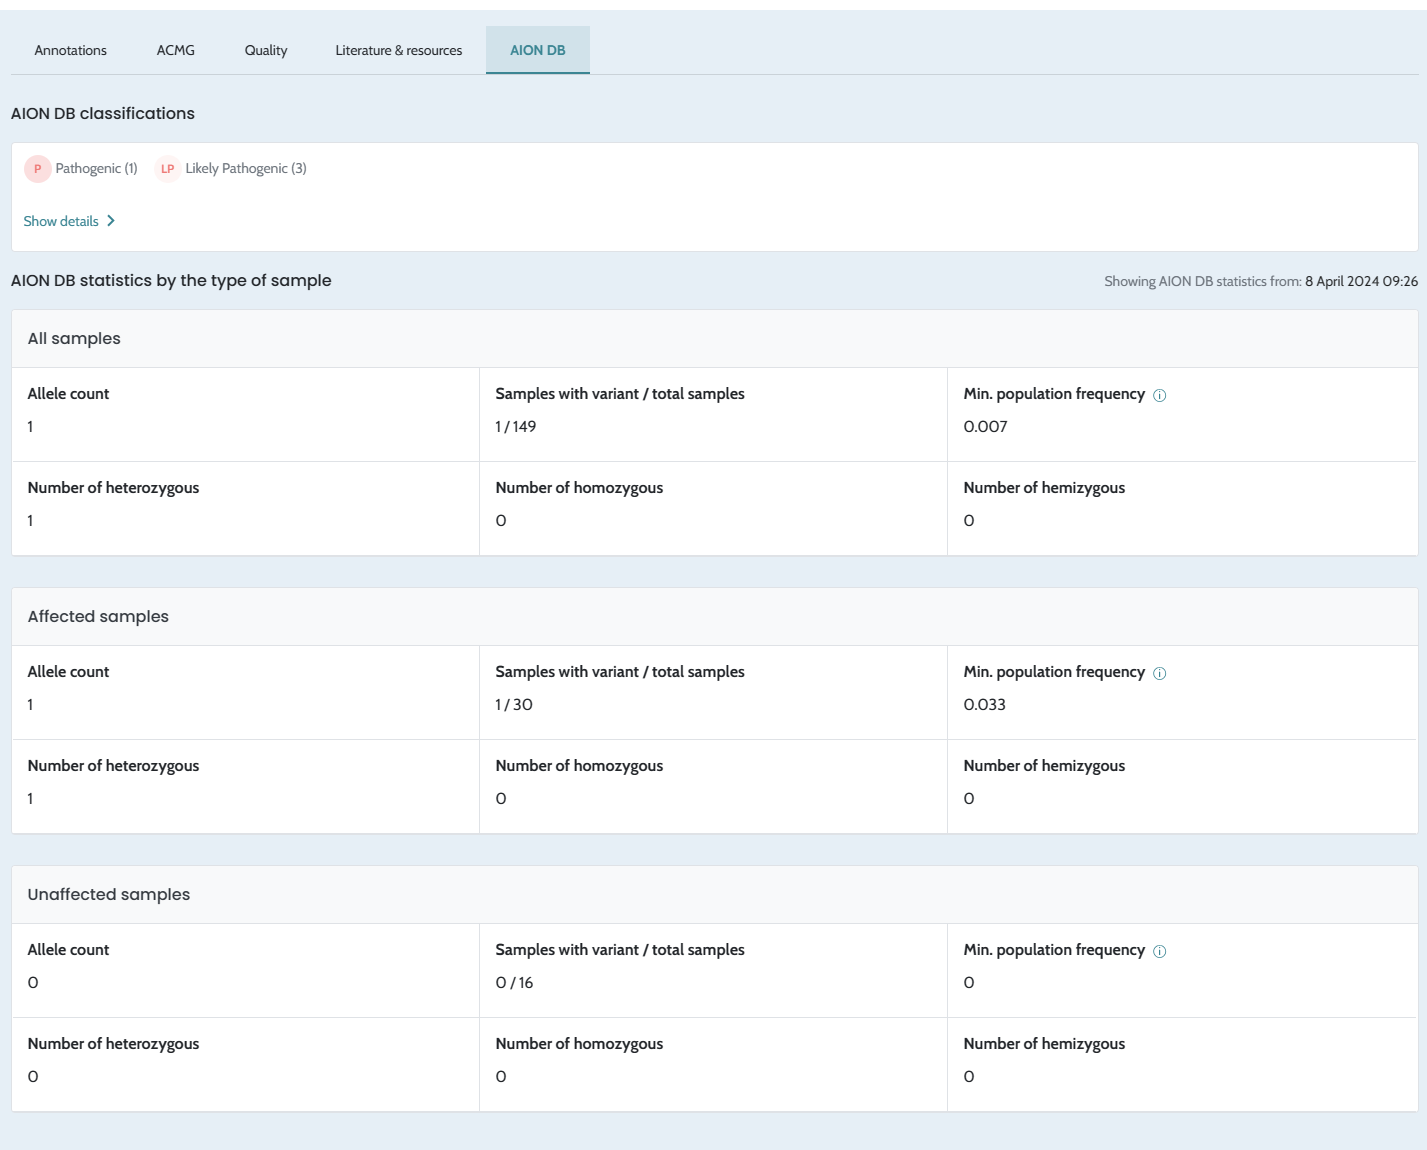This screenshot has width=1427, height=1150.
Task: Open Literature & resources tab
Action: tap(398, 50)
